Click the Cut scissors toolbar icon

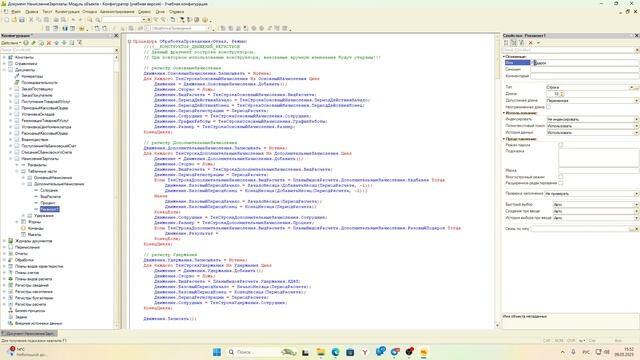[31, 20]
